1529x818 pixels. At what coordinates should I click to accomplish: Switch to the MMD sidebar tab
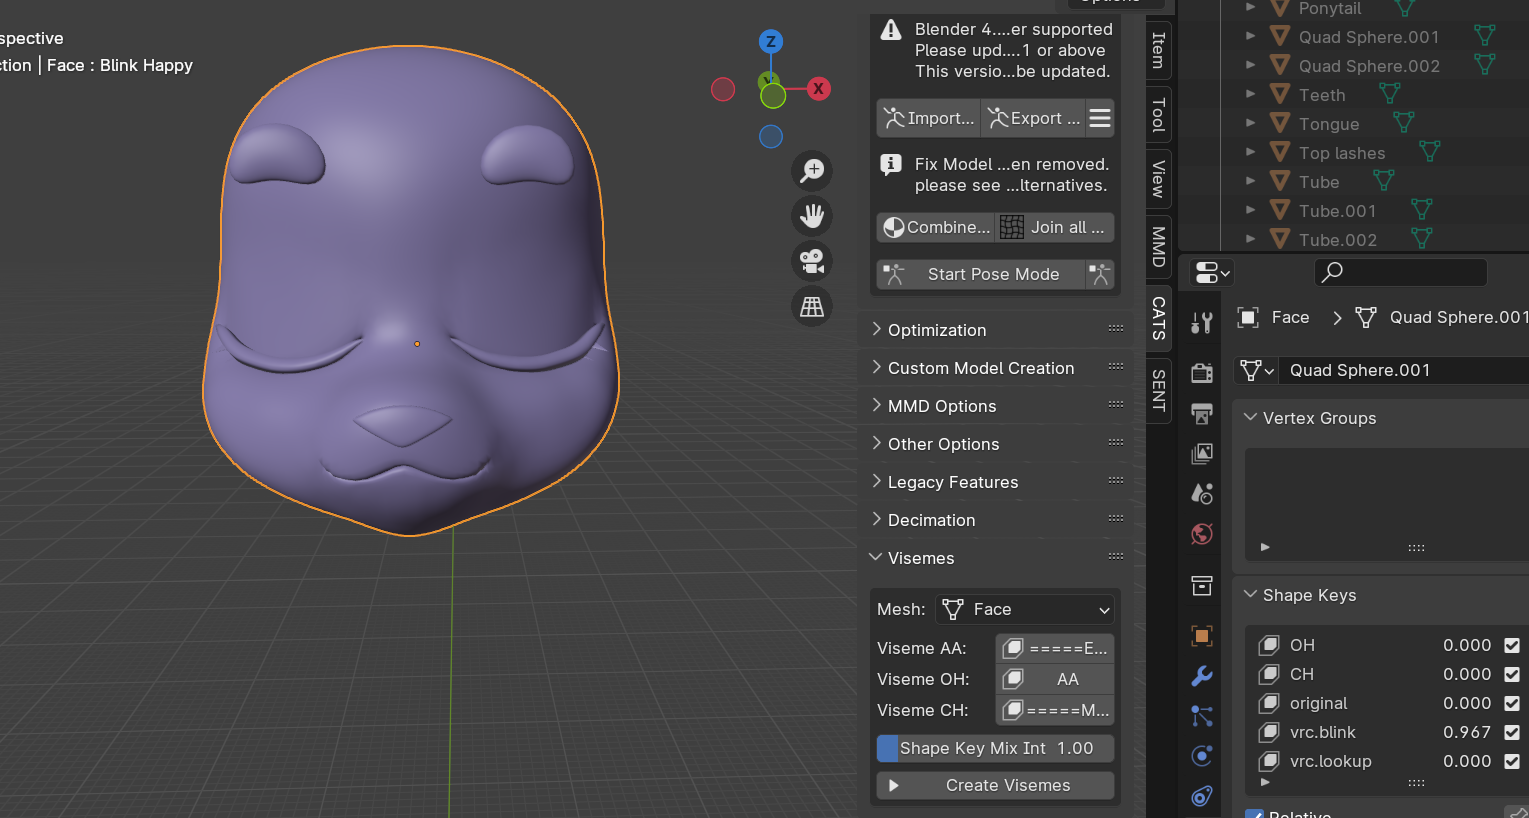(x=1158, y=246)
